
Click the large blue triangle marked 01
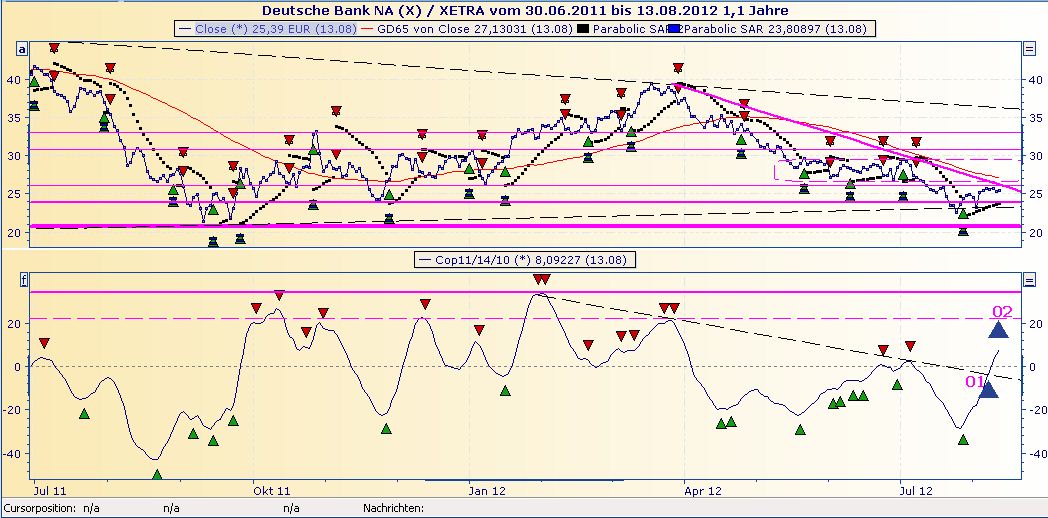point(989,389)
